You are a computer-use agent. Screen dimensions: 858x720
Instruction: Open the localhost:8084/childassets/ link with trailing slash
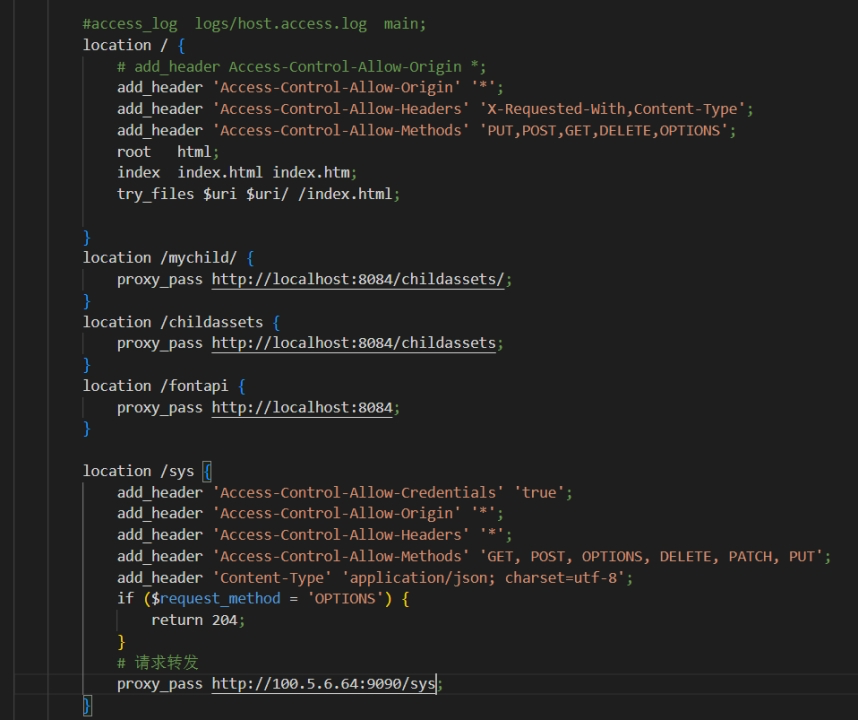click(x=357, y=279)
